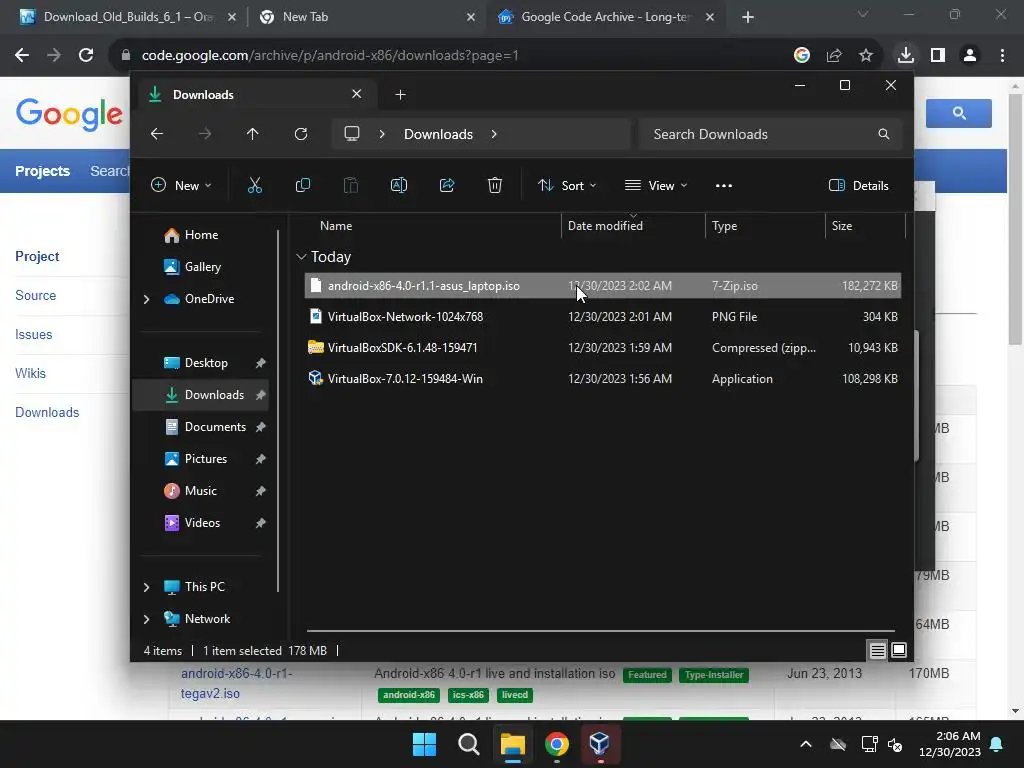Viewport: 1024px width, 768px height.
Task: Show hidden system tray icons
Action: 806,744
